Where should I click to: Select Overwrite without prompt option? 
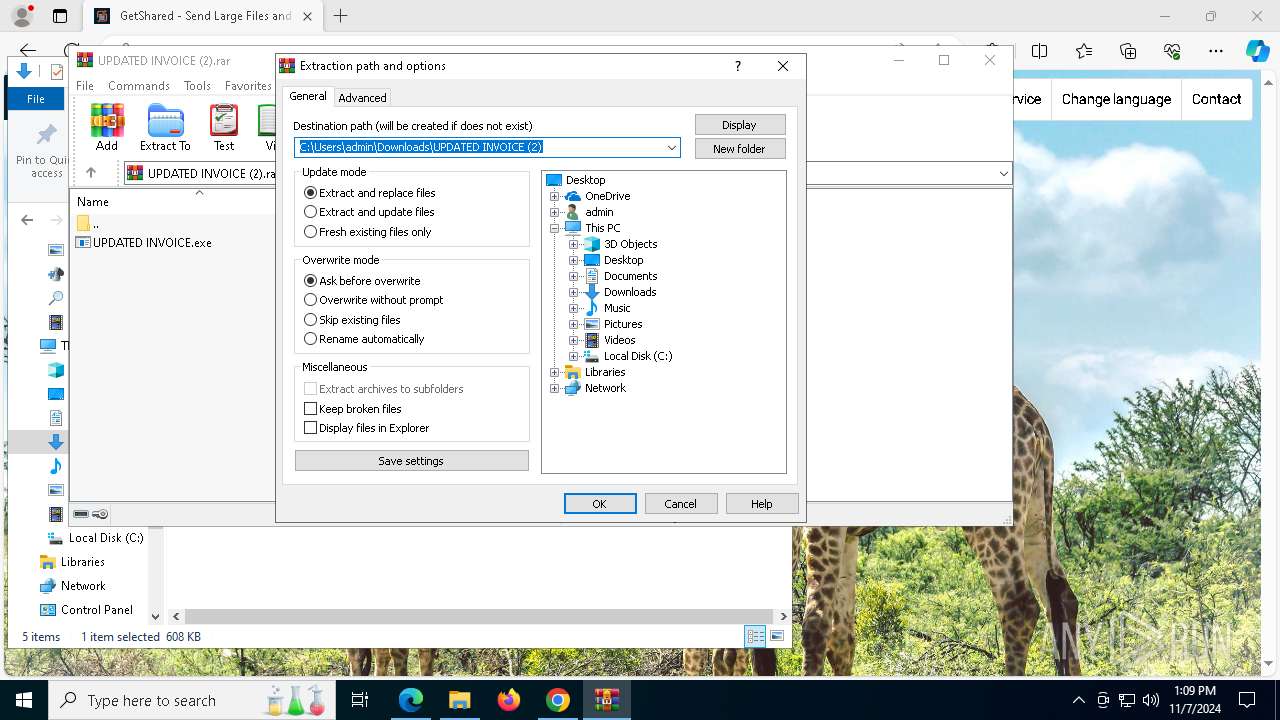[373, 300]
